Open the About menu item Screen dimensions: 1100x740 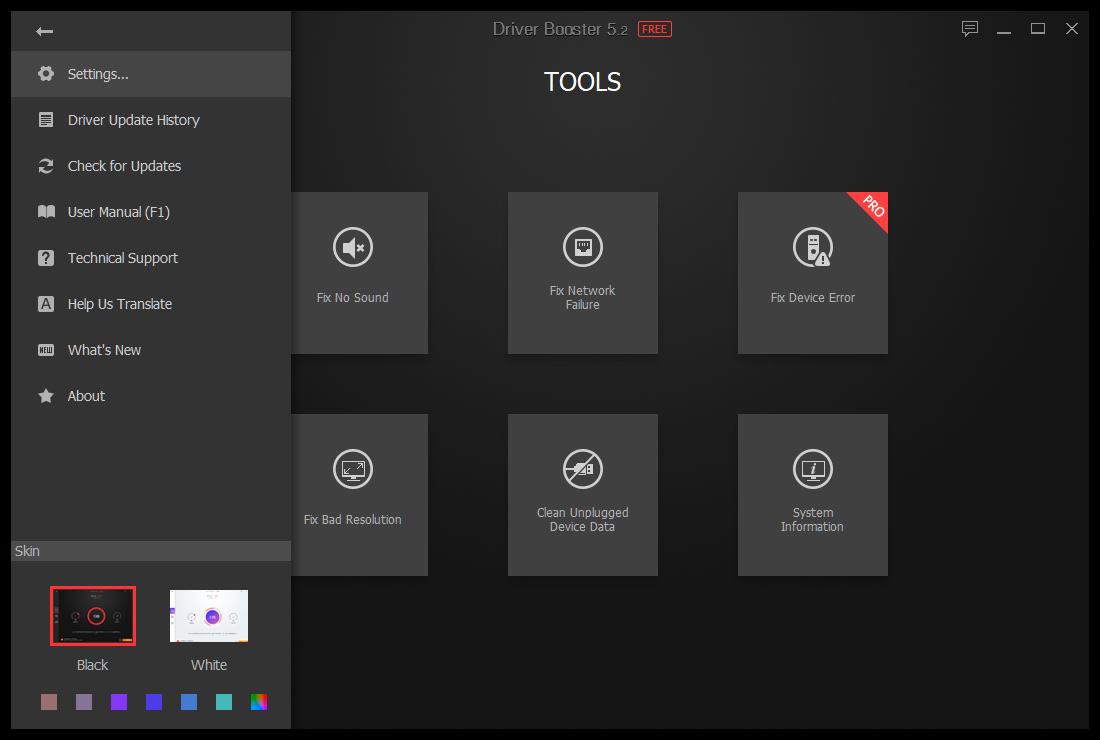(x=86, y=396)
